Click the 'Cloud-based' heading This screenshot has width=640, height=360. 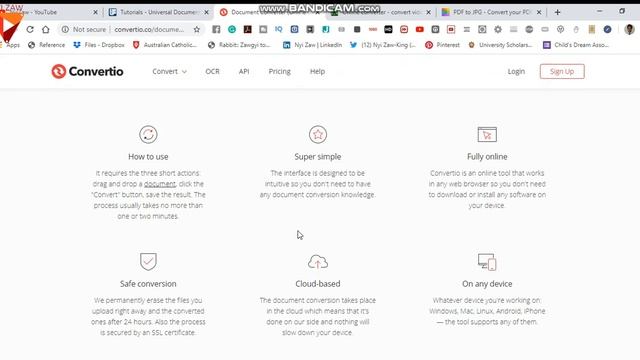coord(318,284)
